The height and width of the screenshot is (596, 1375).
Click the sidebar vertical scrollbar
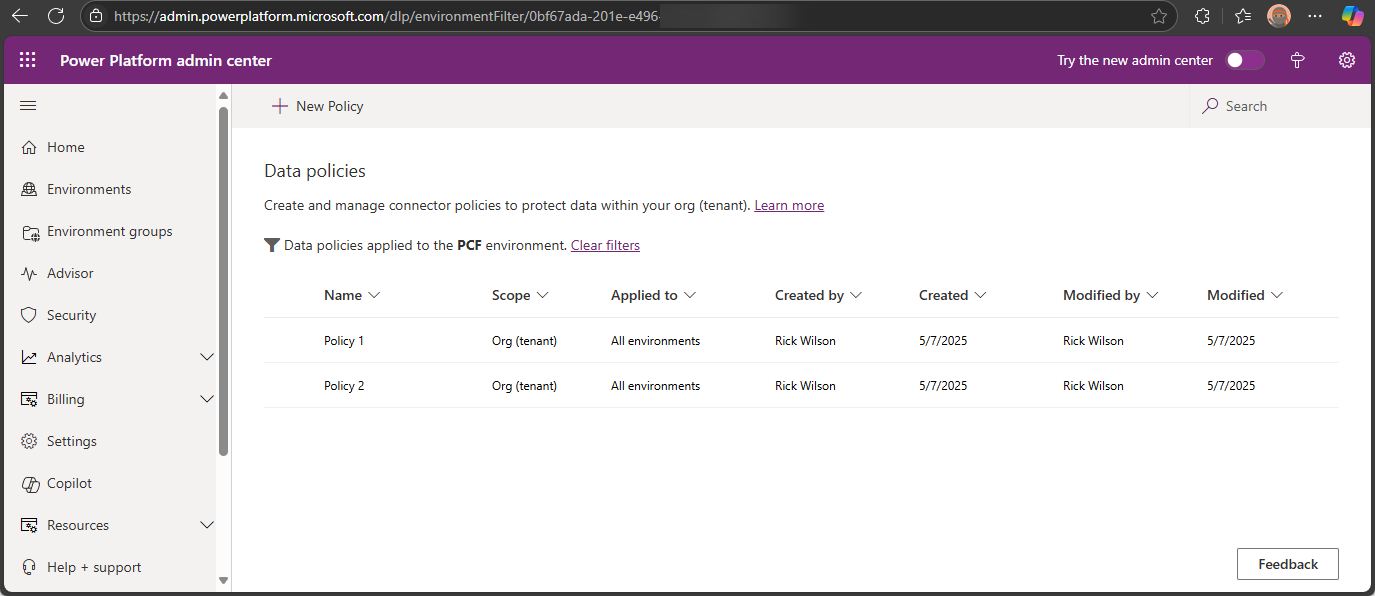pos(224,280)
